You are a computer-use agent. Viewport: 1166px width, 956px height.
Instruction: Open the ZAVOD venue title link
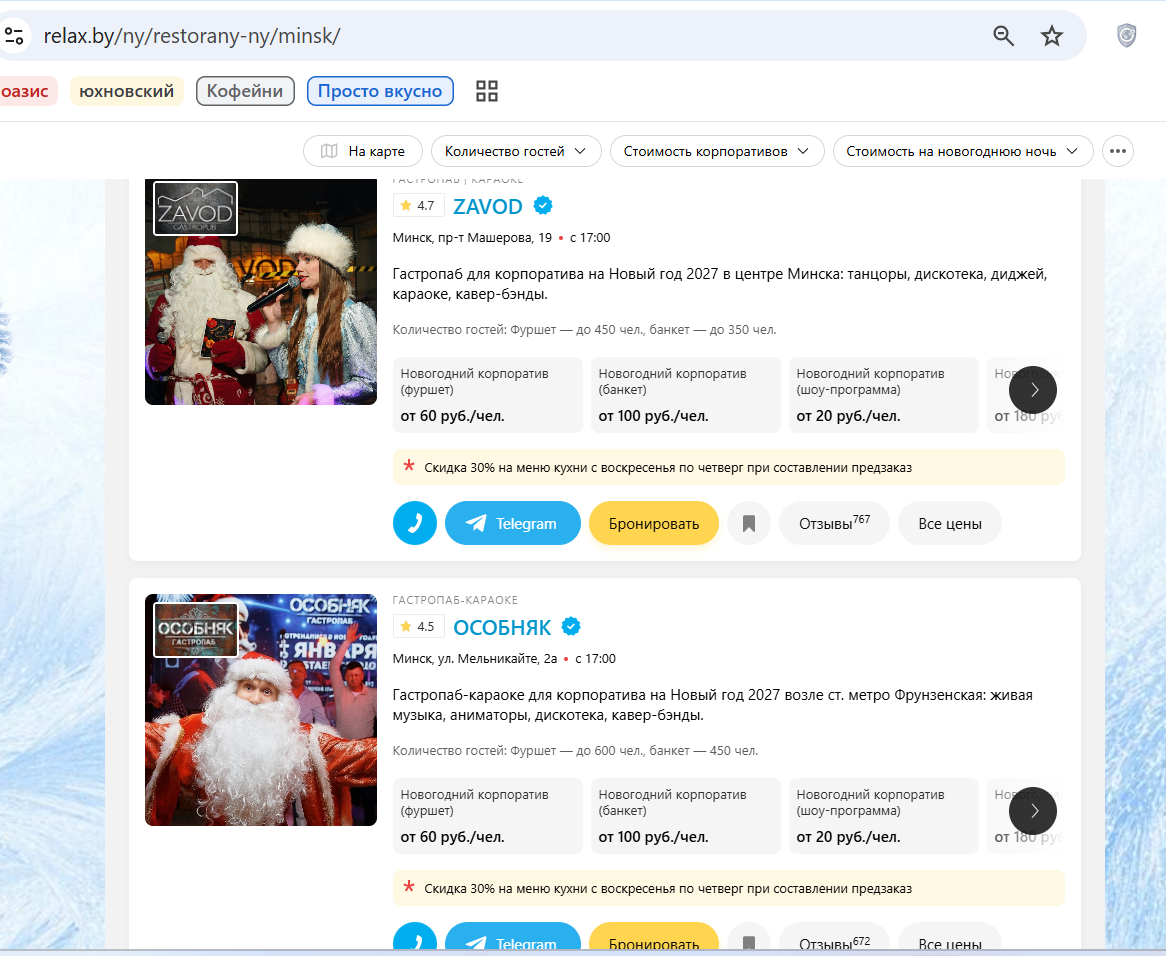click(x=488, y=206)
